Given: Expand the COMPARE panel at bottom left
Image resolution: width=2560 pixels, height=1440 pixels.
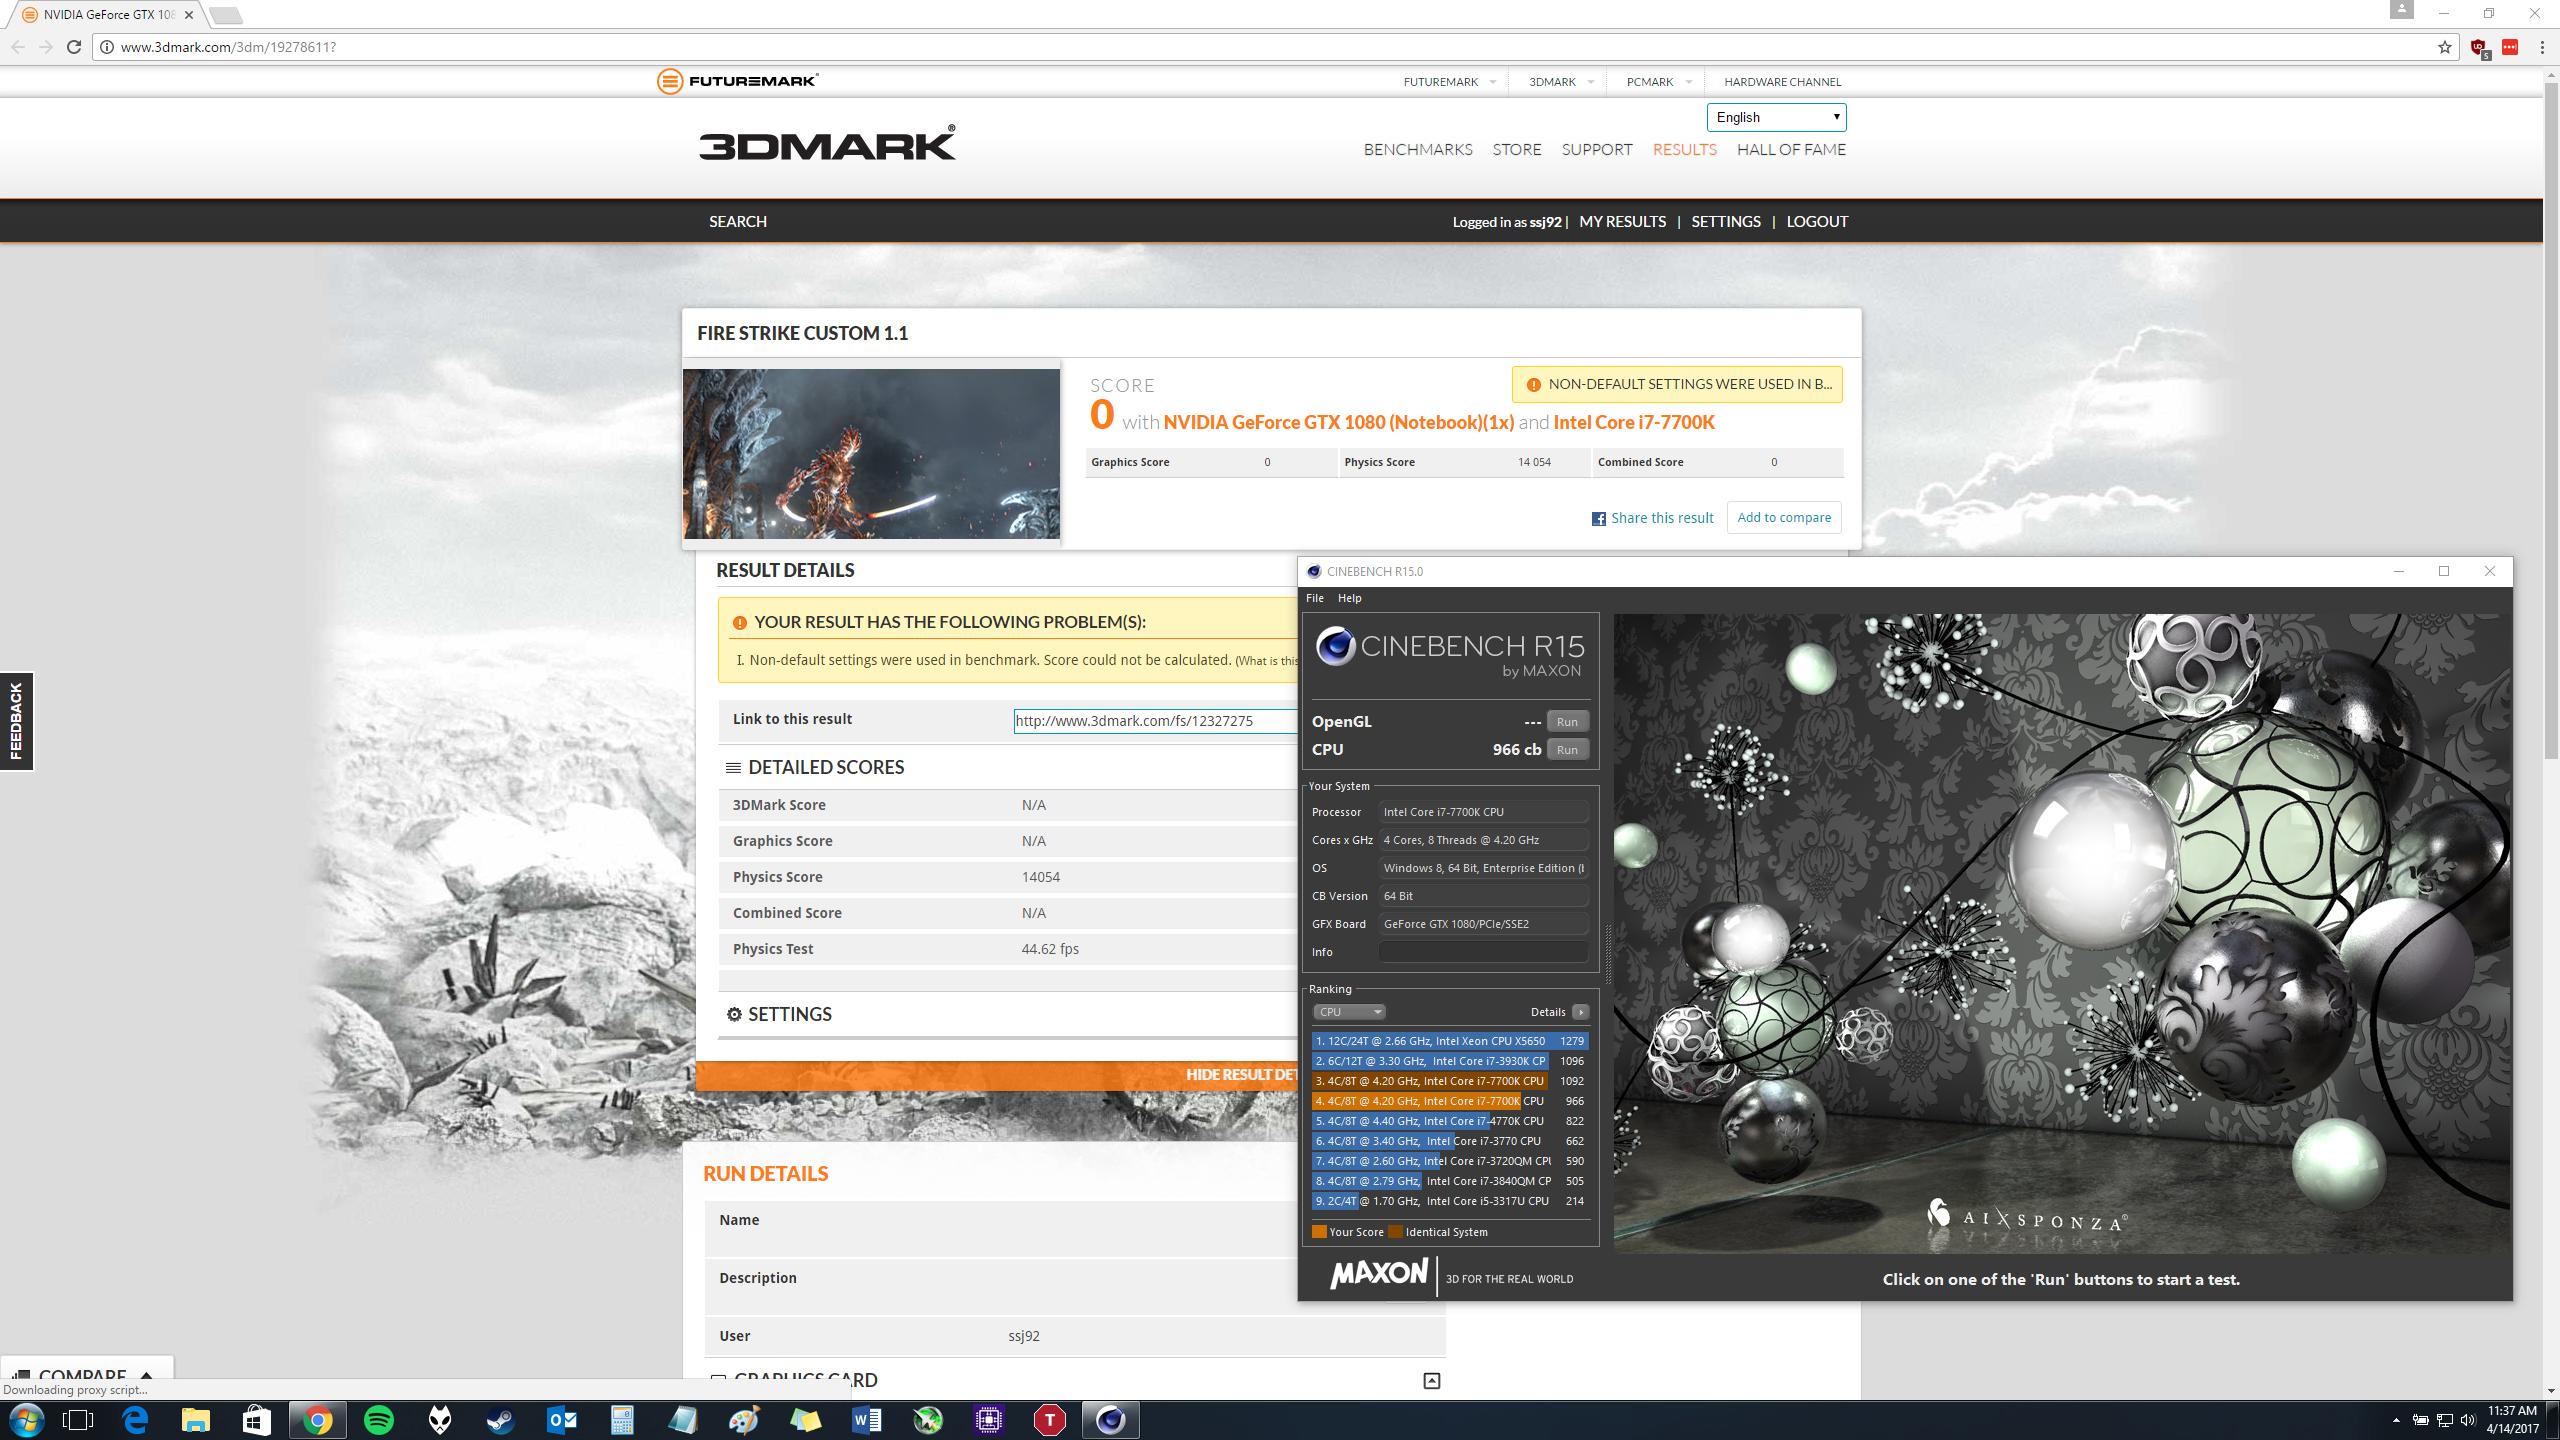Looking at the screenshot, I should (85, 1375).
